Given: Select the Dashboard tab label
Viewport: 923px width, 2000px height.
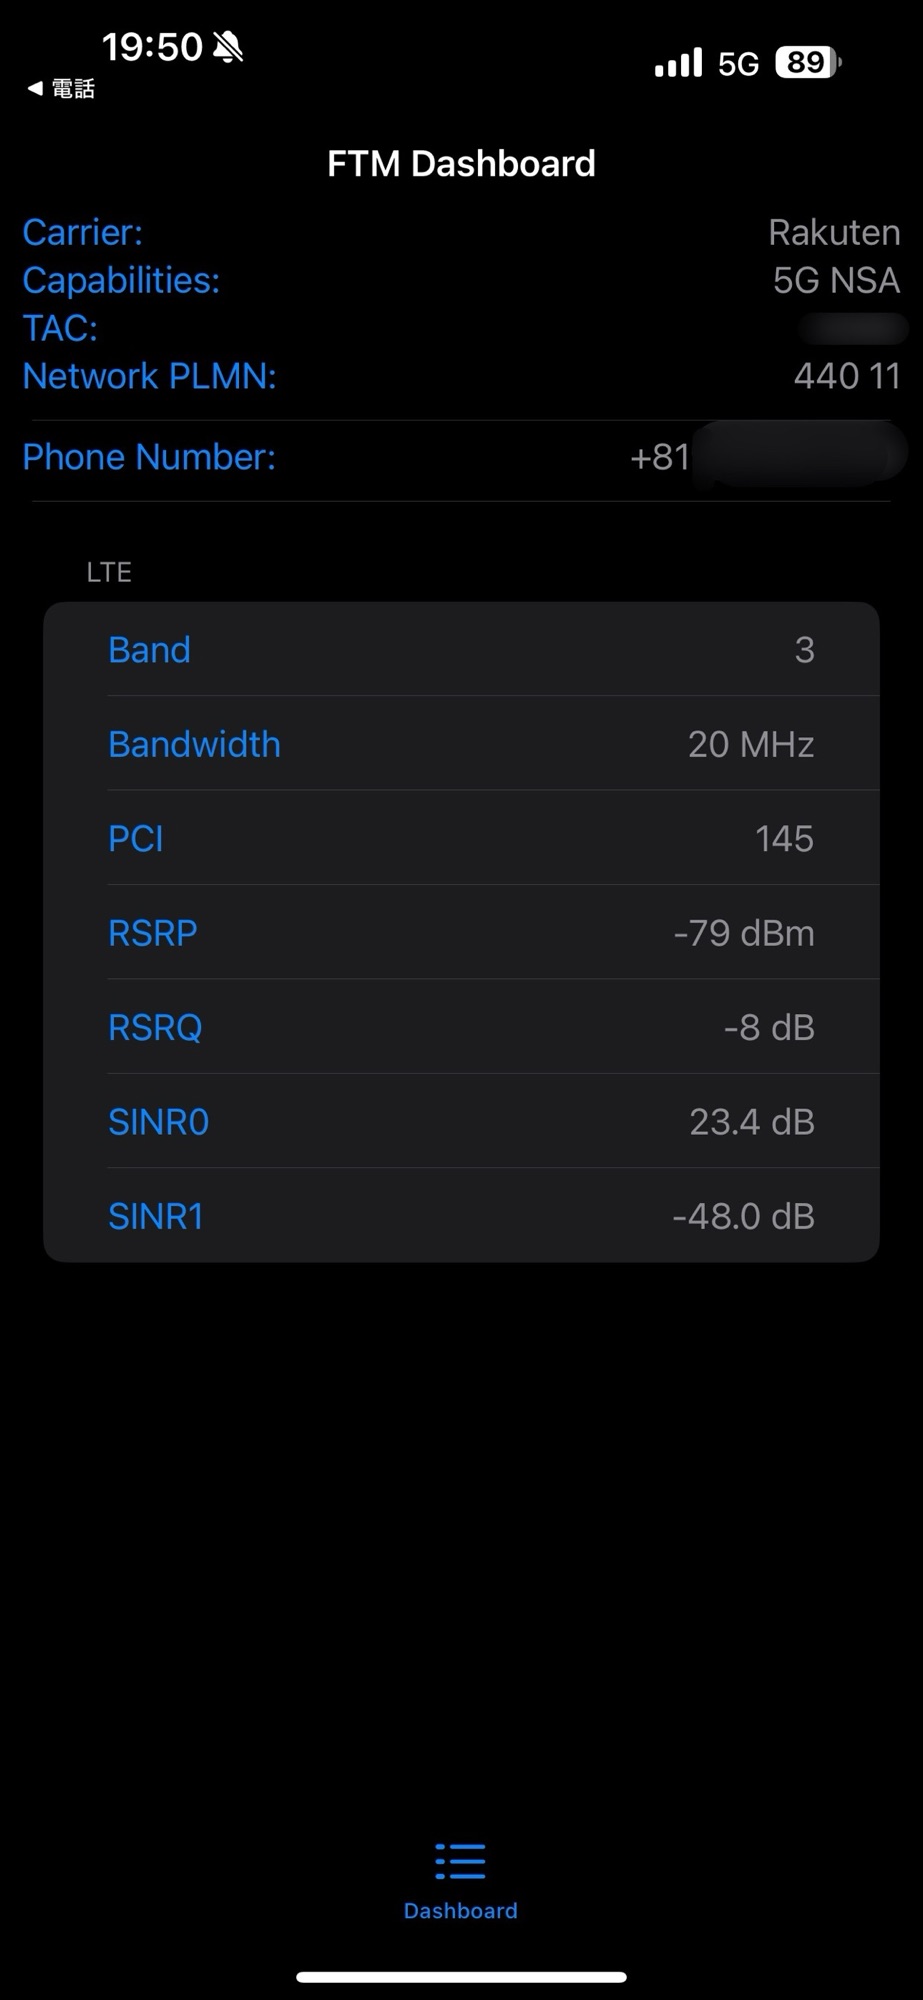Looking at the screenshot, I should point(460,1911).
